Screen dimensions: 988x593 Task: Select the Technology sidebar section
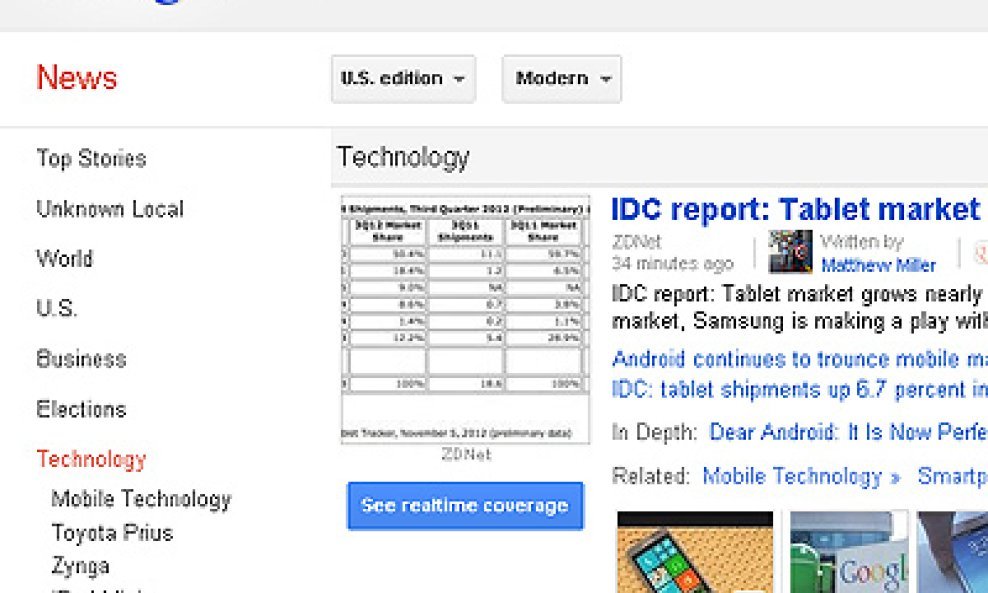click(91, 459)
